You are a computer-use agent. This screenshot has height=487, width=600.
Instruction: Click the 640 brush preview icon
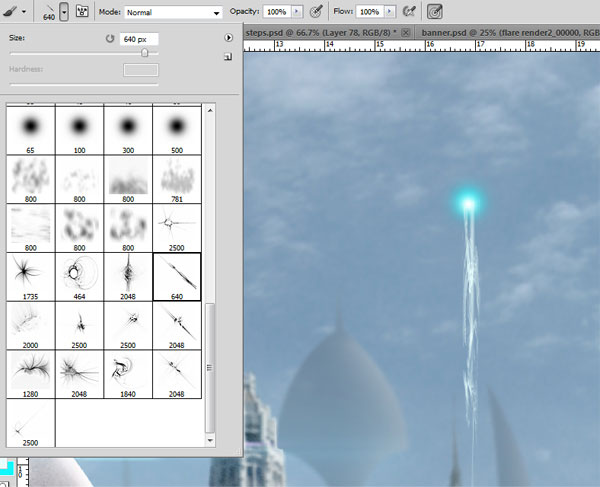[x=49, y=13]
